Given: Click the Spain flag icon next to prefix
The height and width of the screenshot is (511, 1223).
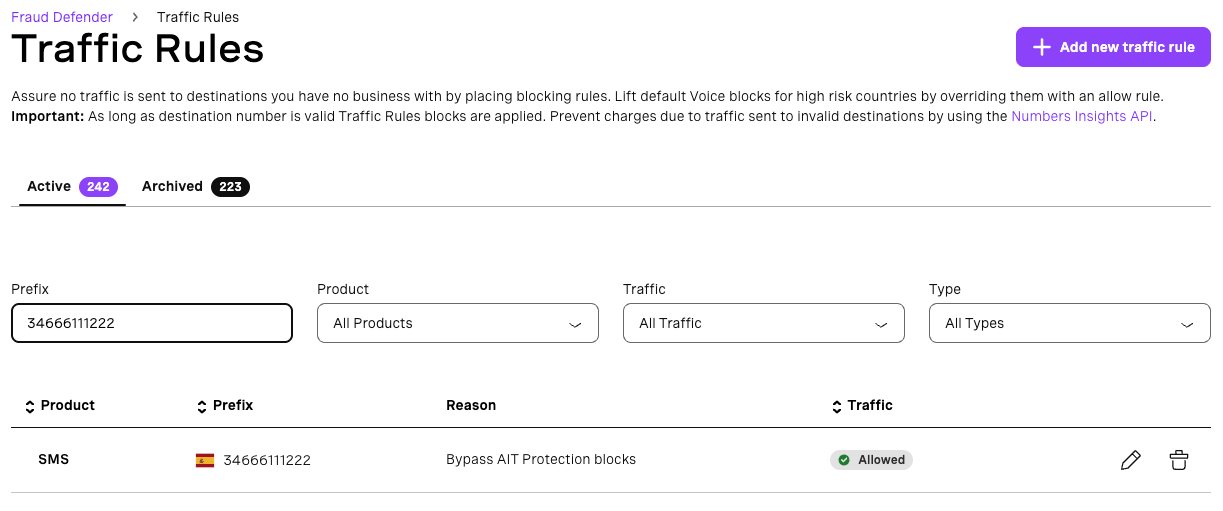Looking at the screenshot, I should 205,460.
